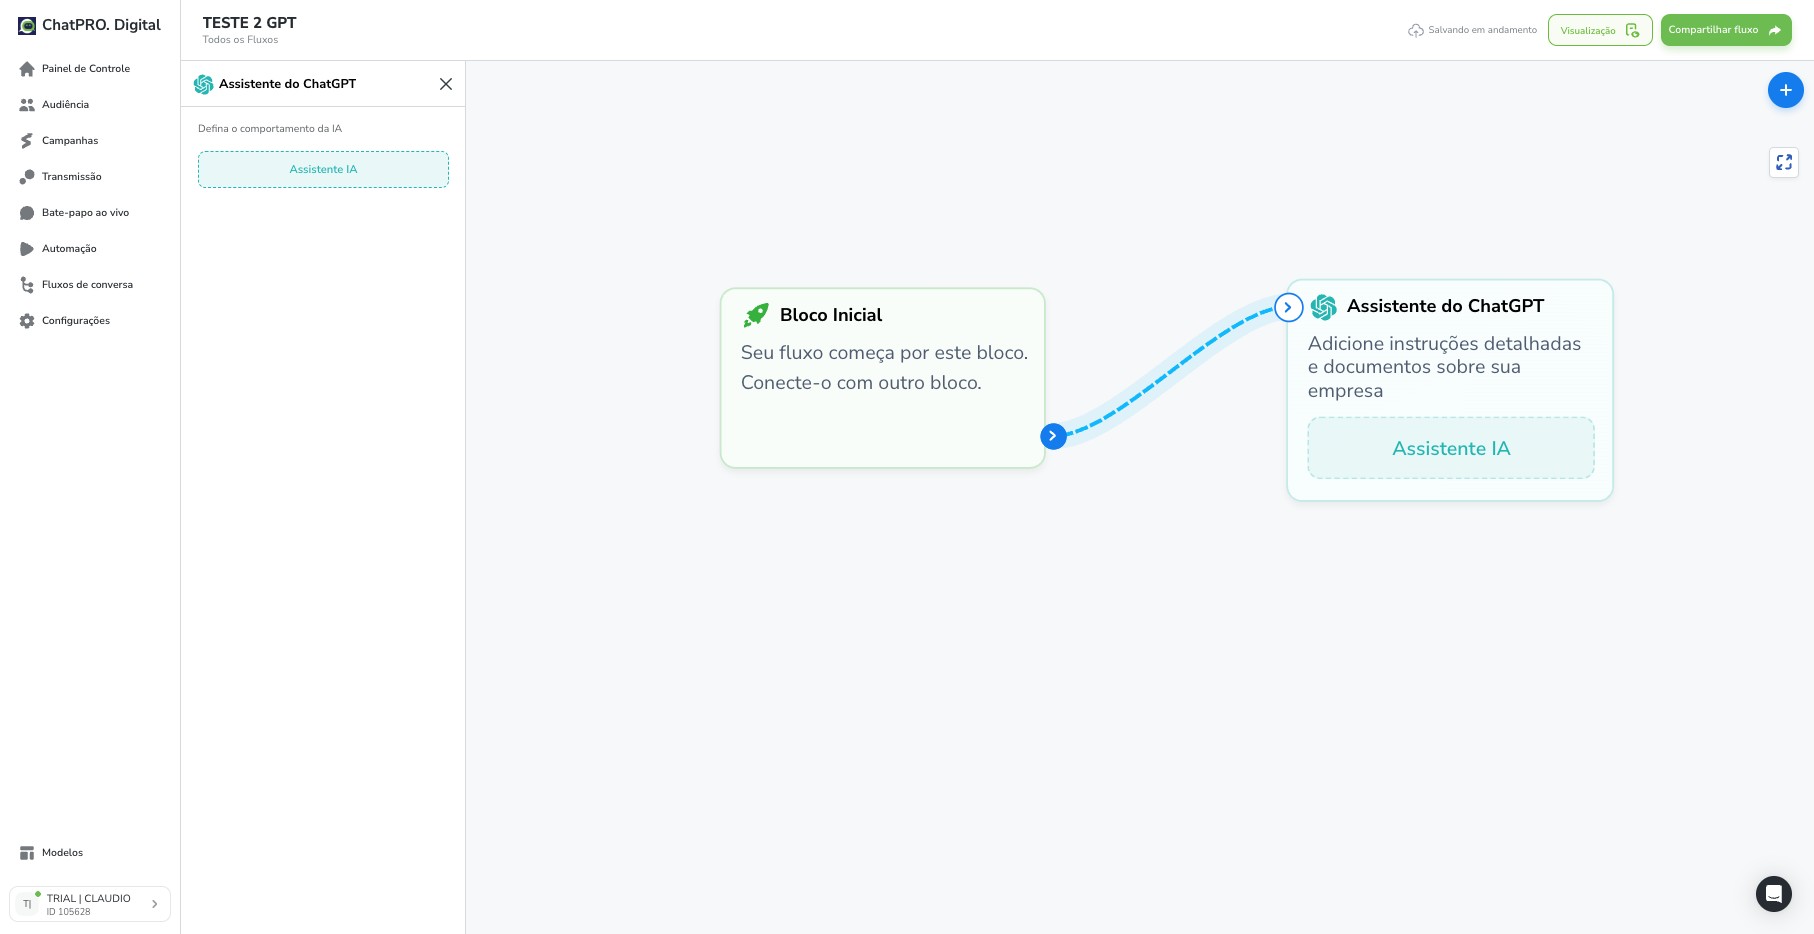Viewport: 1814px width, 934px height.
Task: Select Assistente IA box in canvas block
Action: 1451,448
